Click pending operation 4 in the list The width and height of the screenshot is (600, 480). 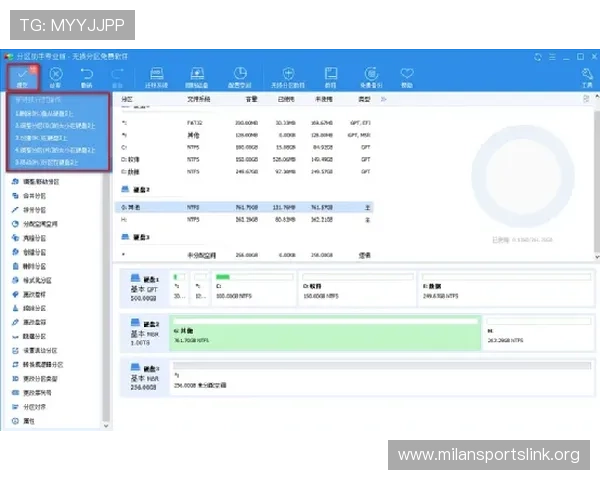click(55, 150)
